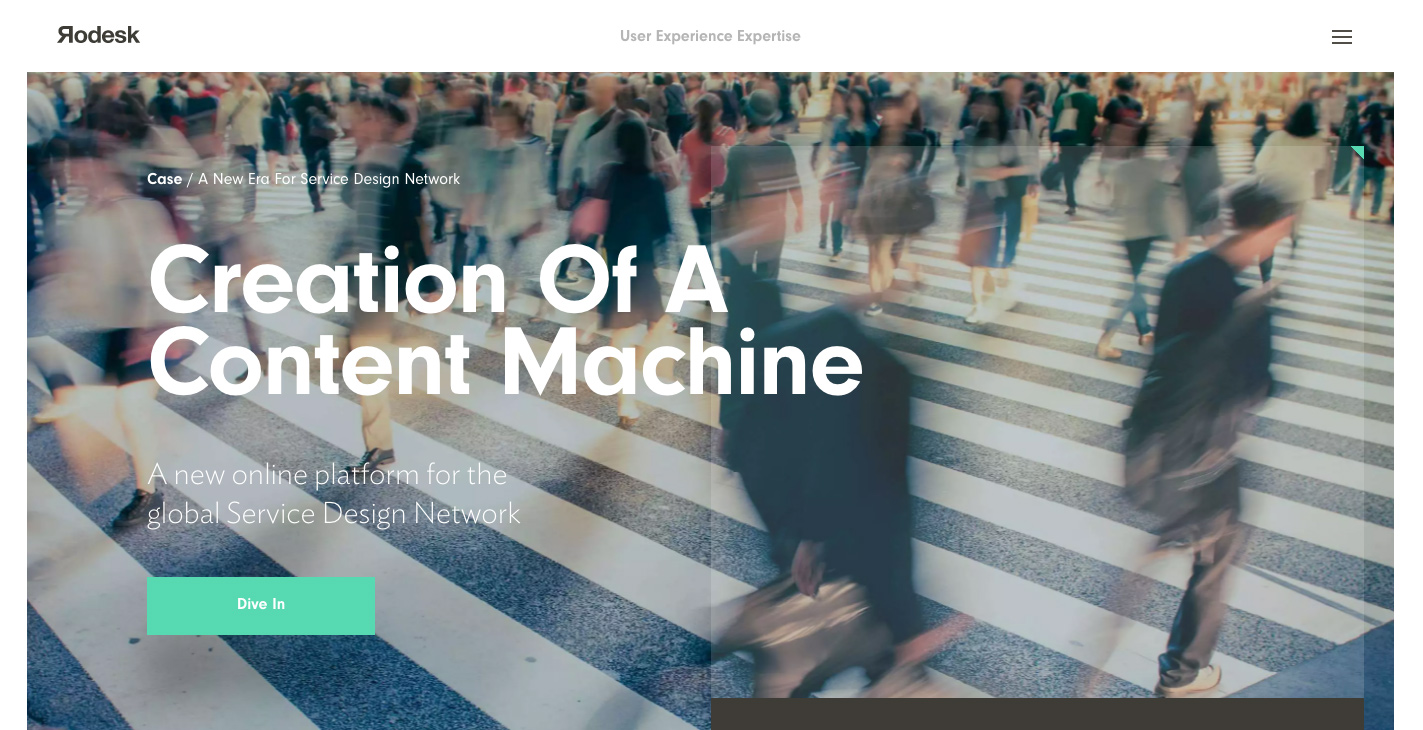1423x730 pixels.
Task: Click the green corner marker on overlay panel
Action: coord(1357,152)
